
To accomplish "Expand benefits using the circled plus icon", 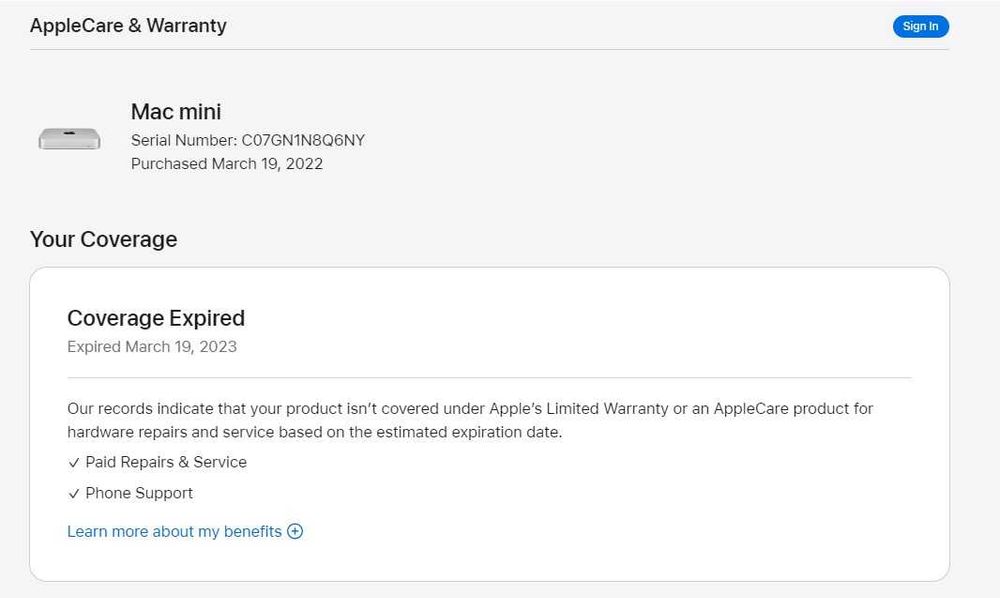I will click(x=295, y=532).
